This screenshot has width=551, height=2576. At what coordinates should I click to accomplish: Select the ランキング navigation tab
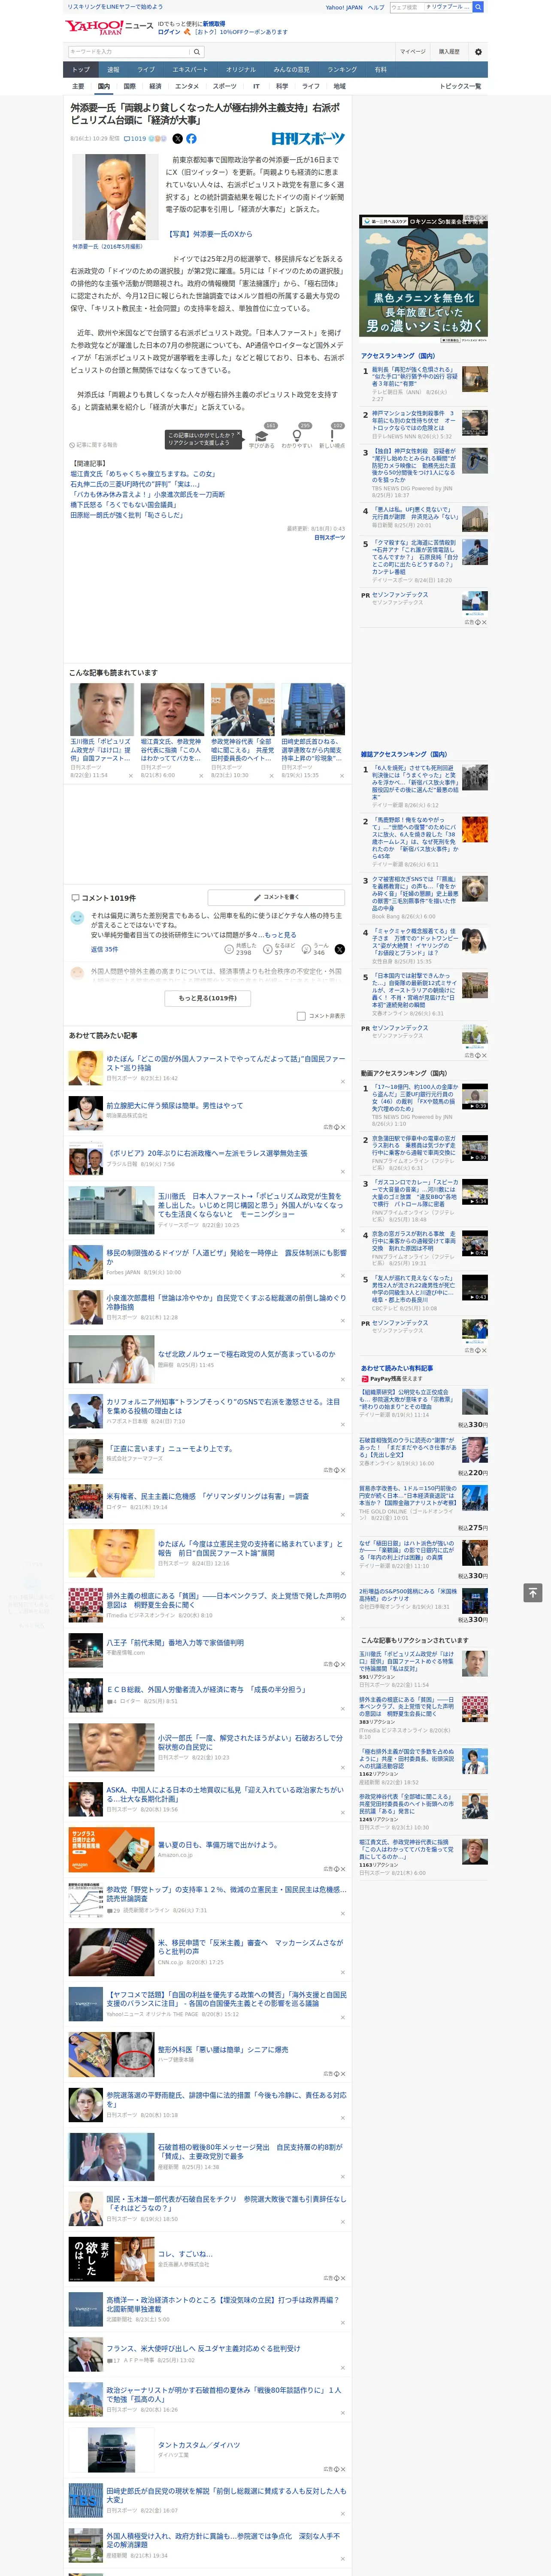click(x=342, y=70)
